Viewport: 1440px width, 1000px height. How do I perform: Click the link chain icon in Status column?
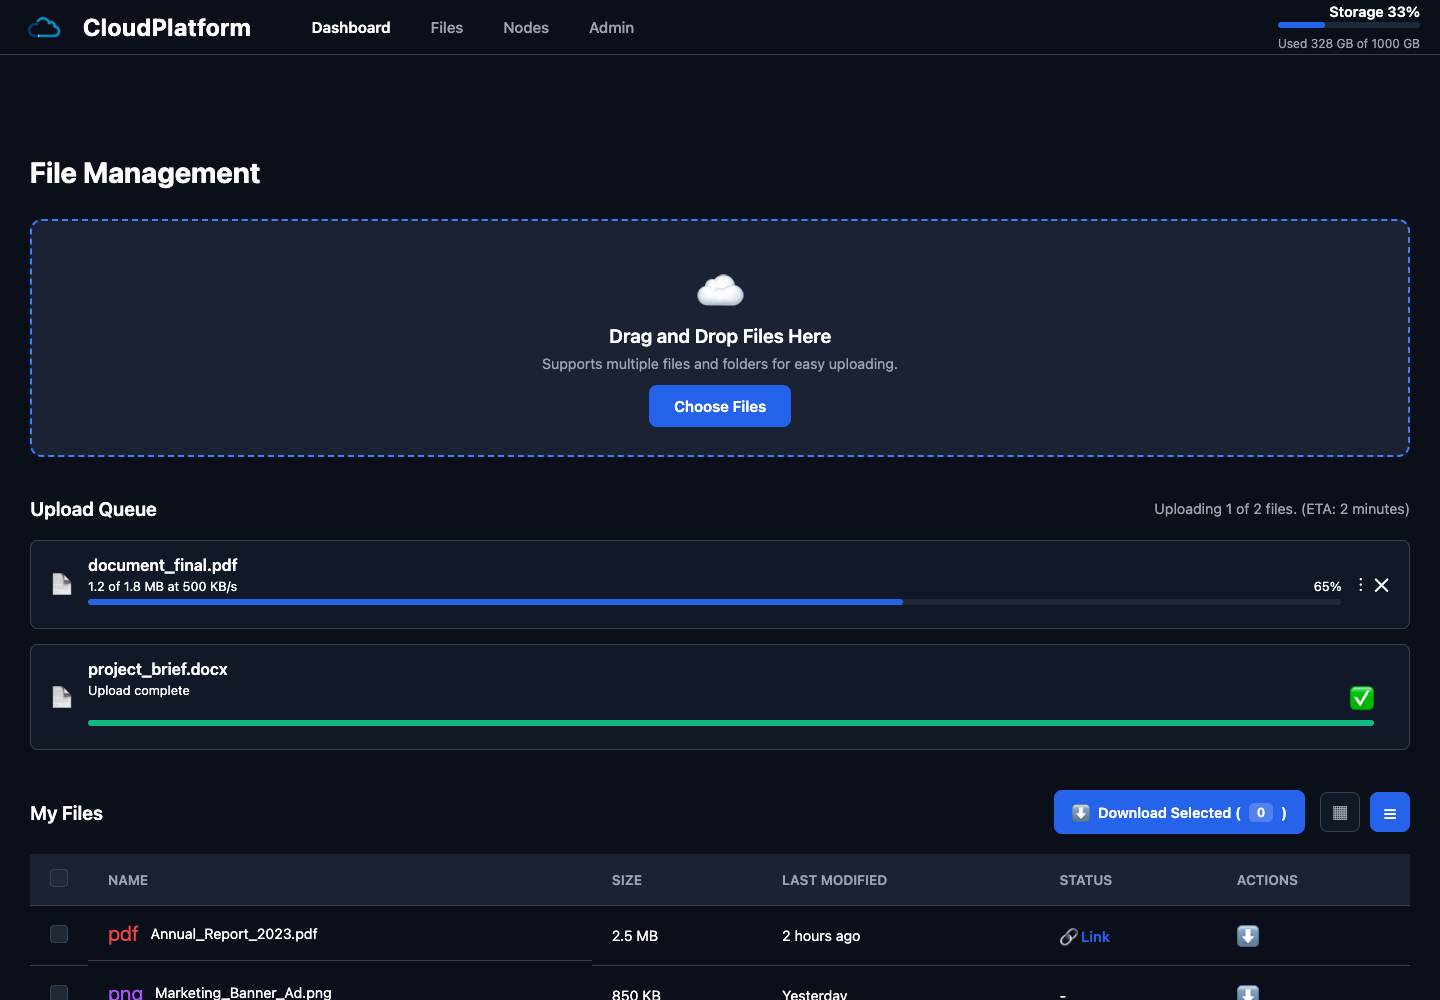coord(1069,937)
